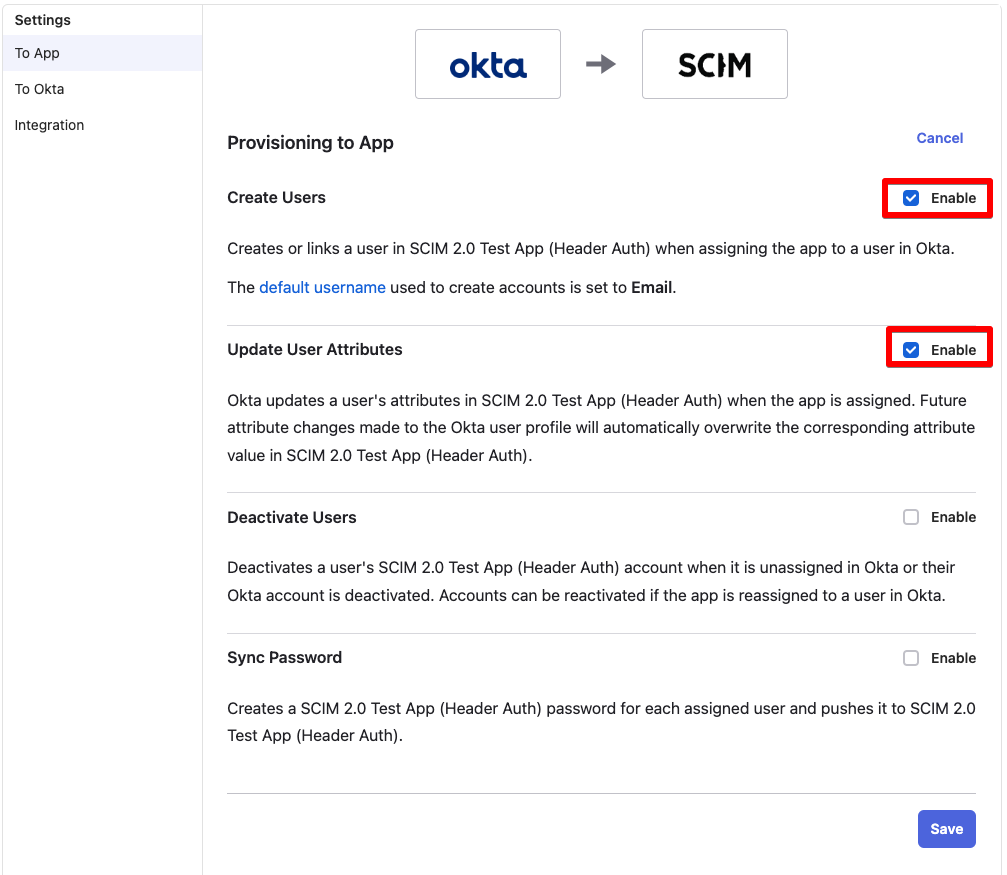Enable the Deactivate Users checkbox

click(911, 517)
